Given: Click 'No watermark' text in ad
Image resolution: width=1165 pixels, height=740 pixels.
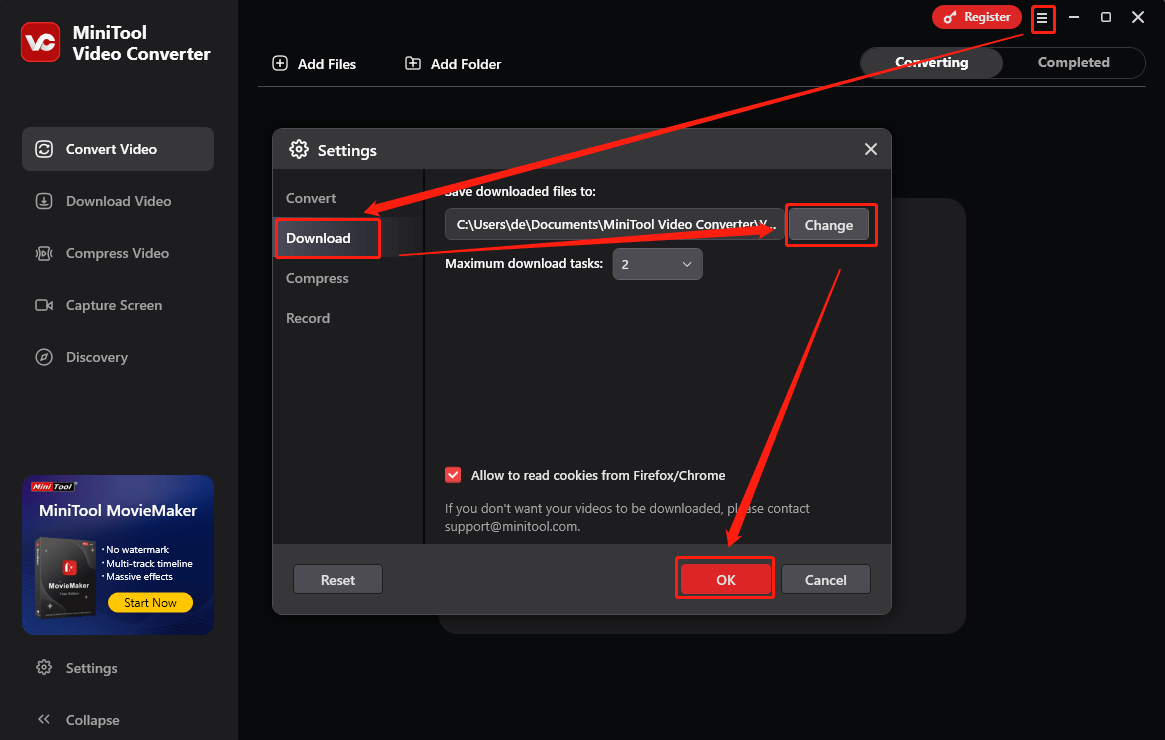Looking at the screenshot, I should pyautogui.click(x=137, y=550).
